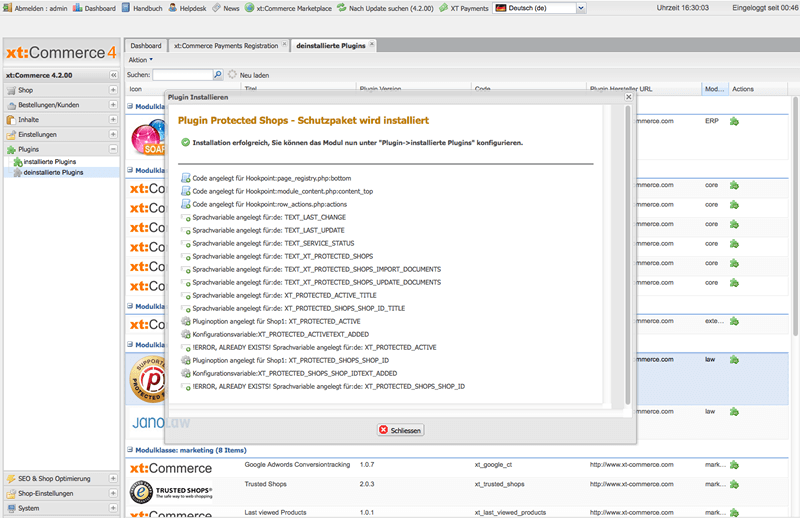
Task: Open News in the top bar
Action: 226,8
